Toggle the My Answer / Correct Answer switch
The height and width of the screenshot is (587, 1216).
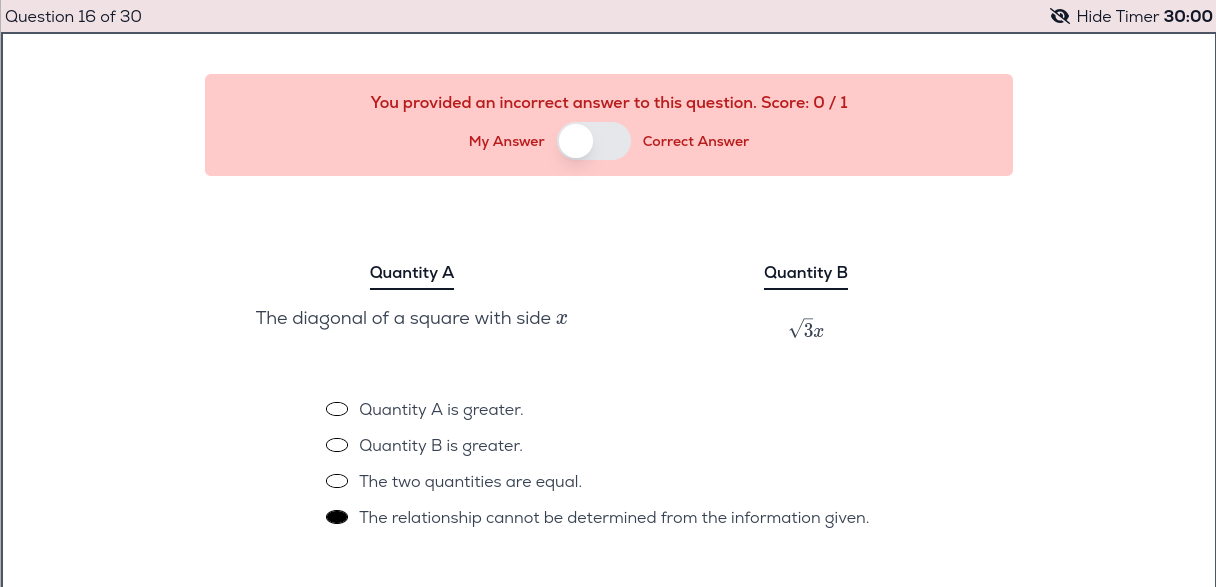(x=594, y=141)
